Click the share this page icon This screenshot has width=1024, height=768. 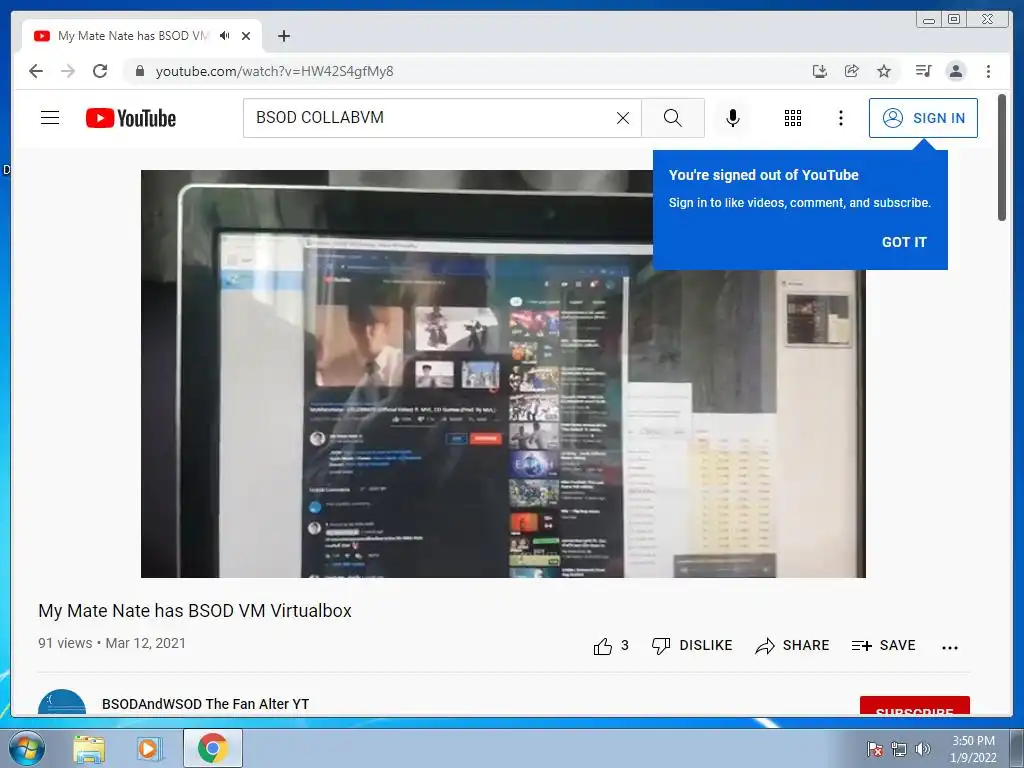pyautogui.click(x=852, y=71)
